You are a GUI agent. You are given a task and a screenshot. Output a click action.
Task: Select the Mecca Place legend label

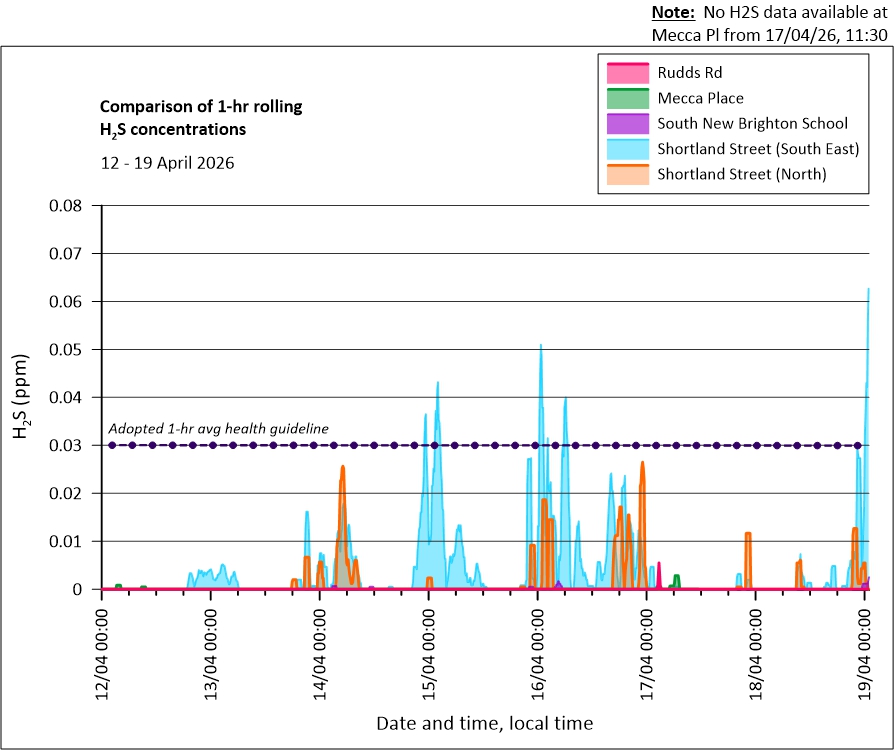pyautogui.click(x=700, y=99)
